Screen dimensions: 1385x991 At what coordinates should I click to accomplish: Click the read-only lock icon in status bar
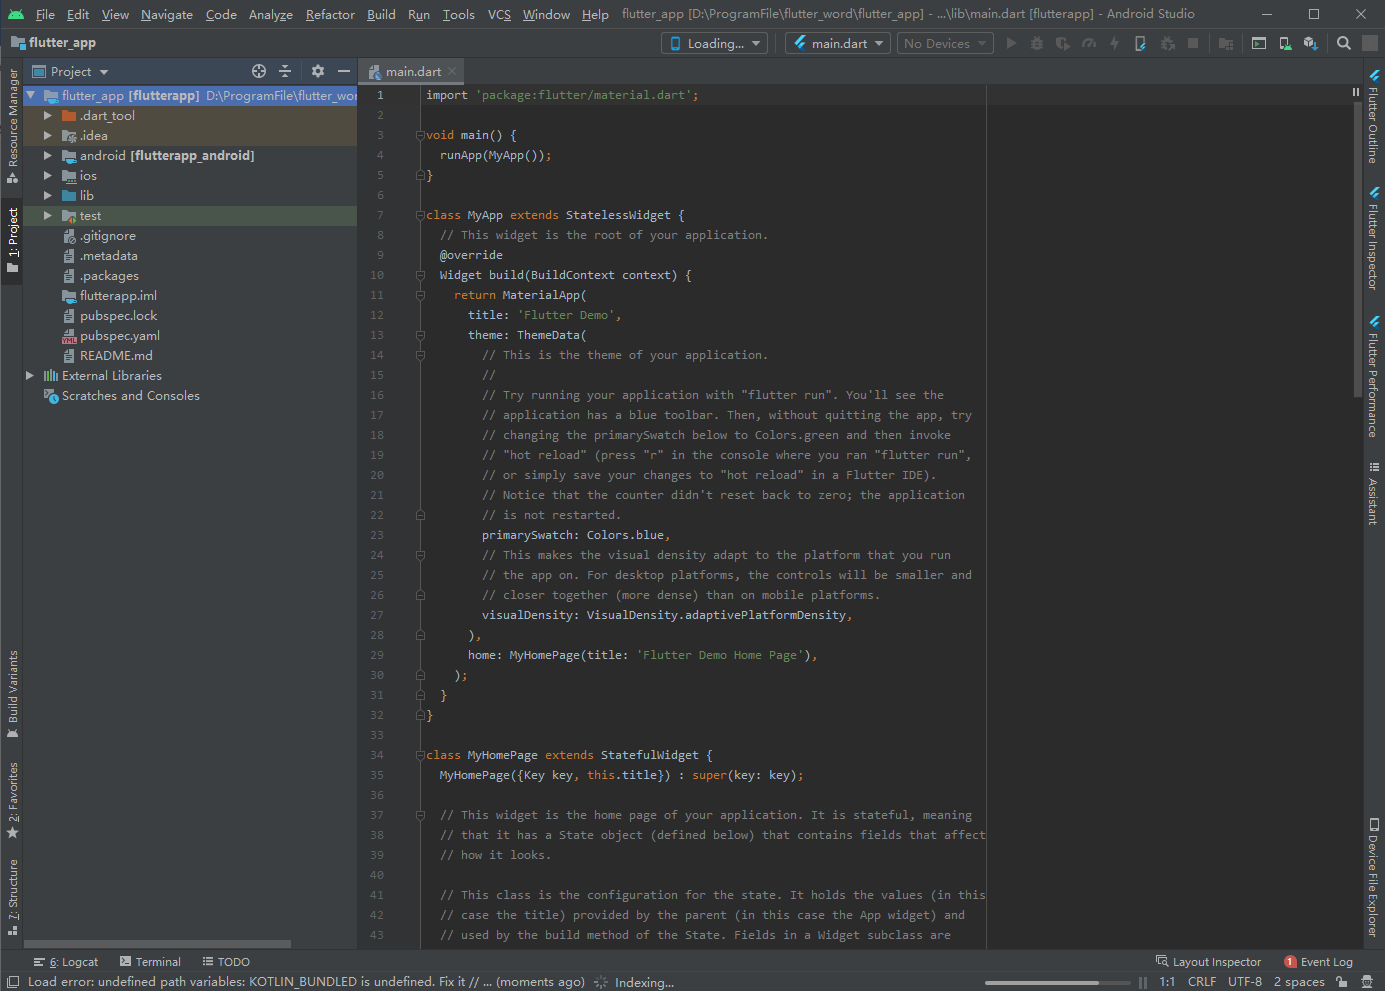pyautogui.click(x=1342, y=982)
